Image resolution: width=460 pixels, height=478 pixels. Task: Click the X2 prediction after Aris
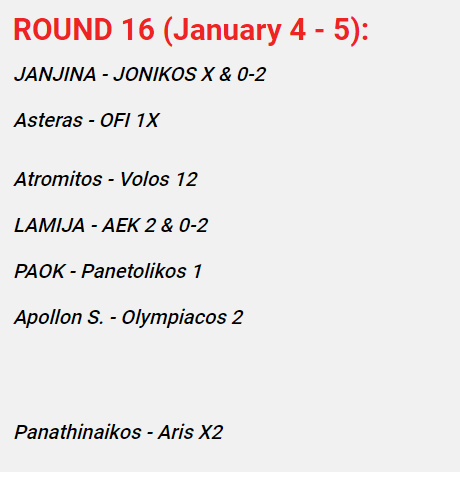point(210,432)
